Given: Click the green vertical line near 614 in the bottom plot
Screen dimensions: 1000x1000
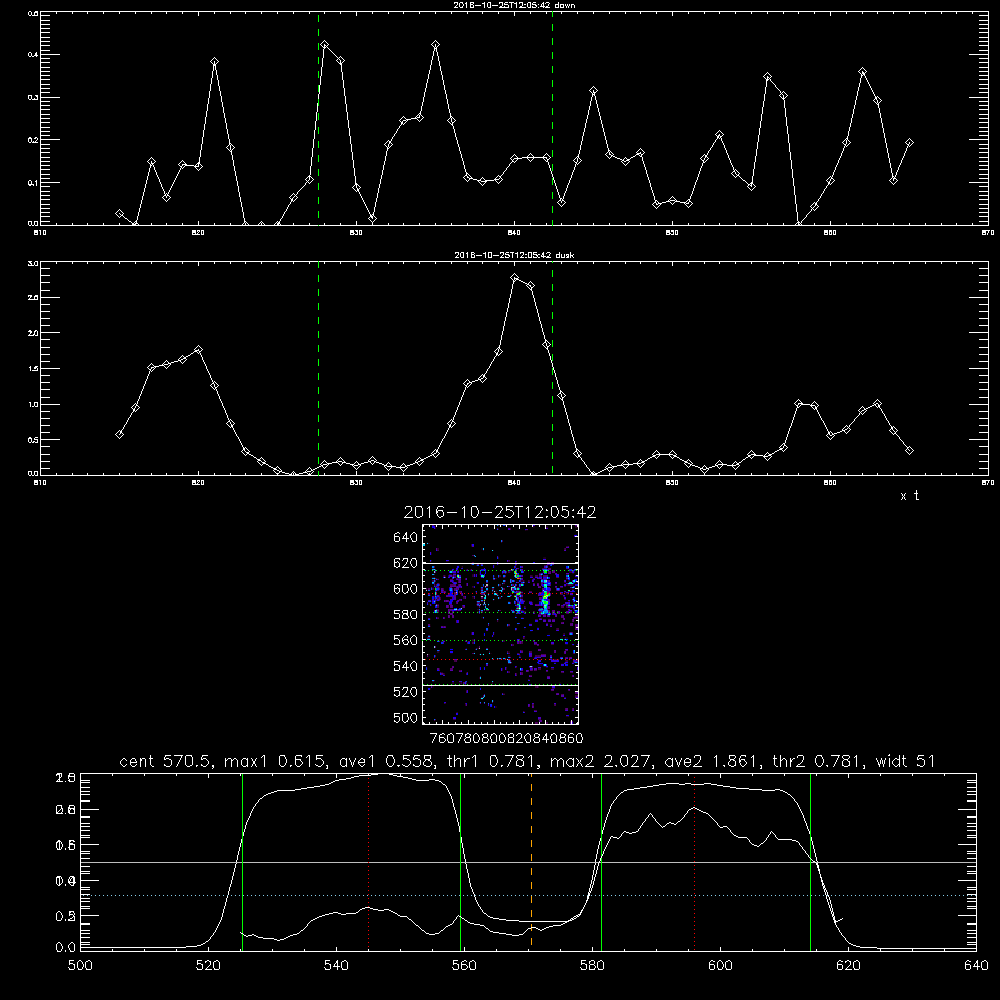Looking at the screenshot, I should point(811,861).
